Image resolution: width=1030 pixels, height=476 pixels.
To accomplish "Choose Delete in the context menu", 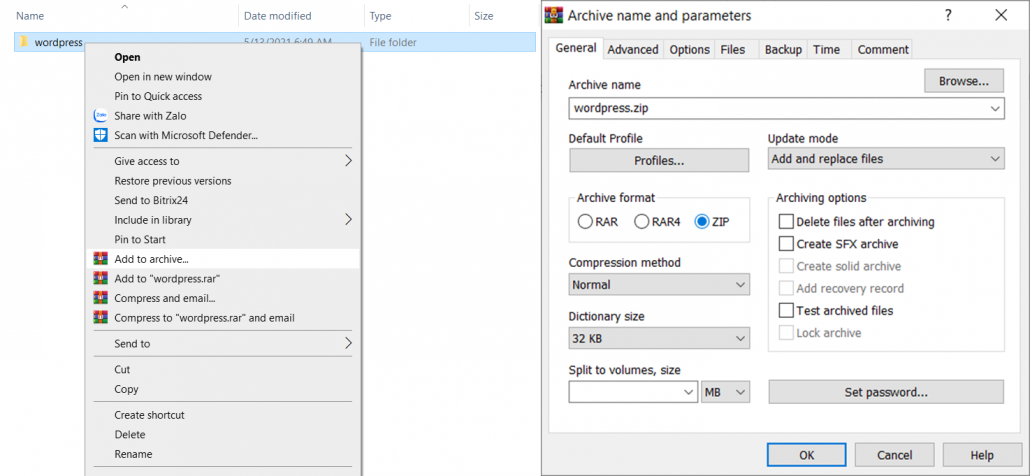I will click(223, 435).
